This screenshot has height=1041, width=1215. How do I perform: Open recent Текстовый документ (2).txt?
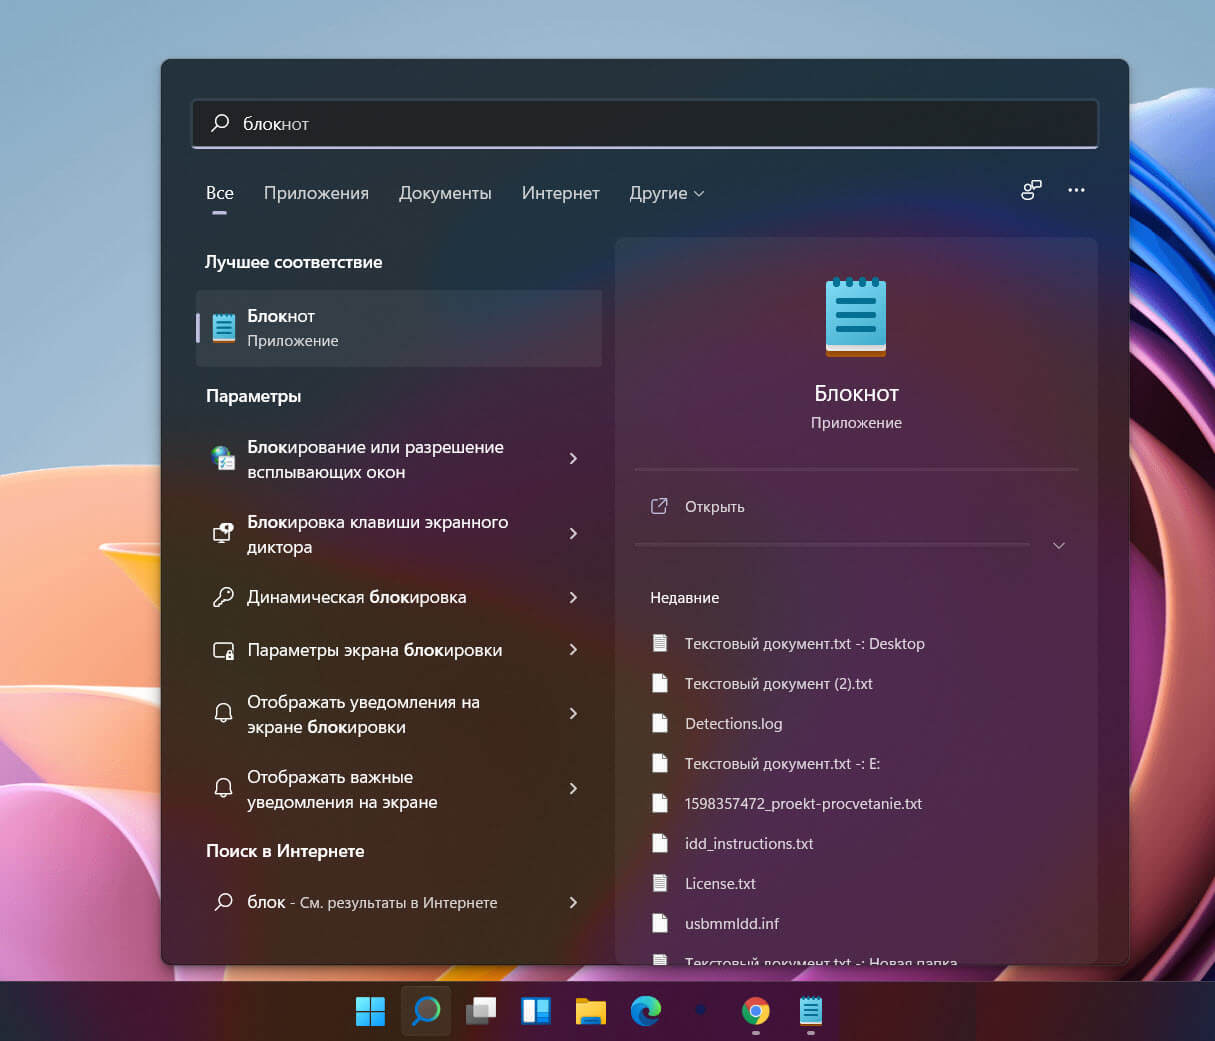pos(778,684)
